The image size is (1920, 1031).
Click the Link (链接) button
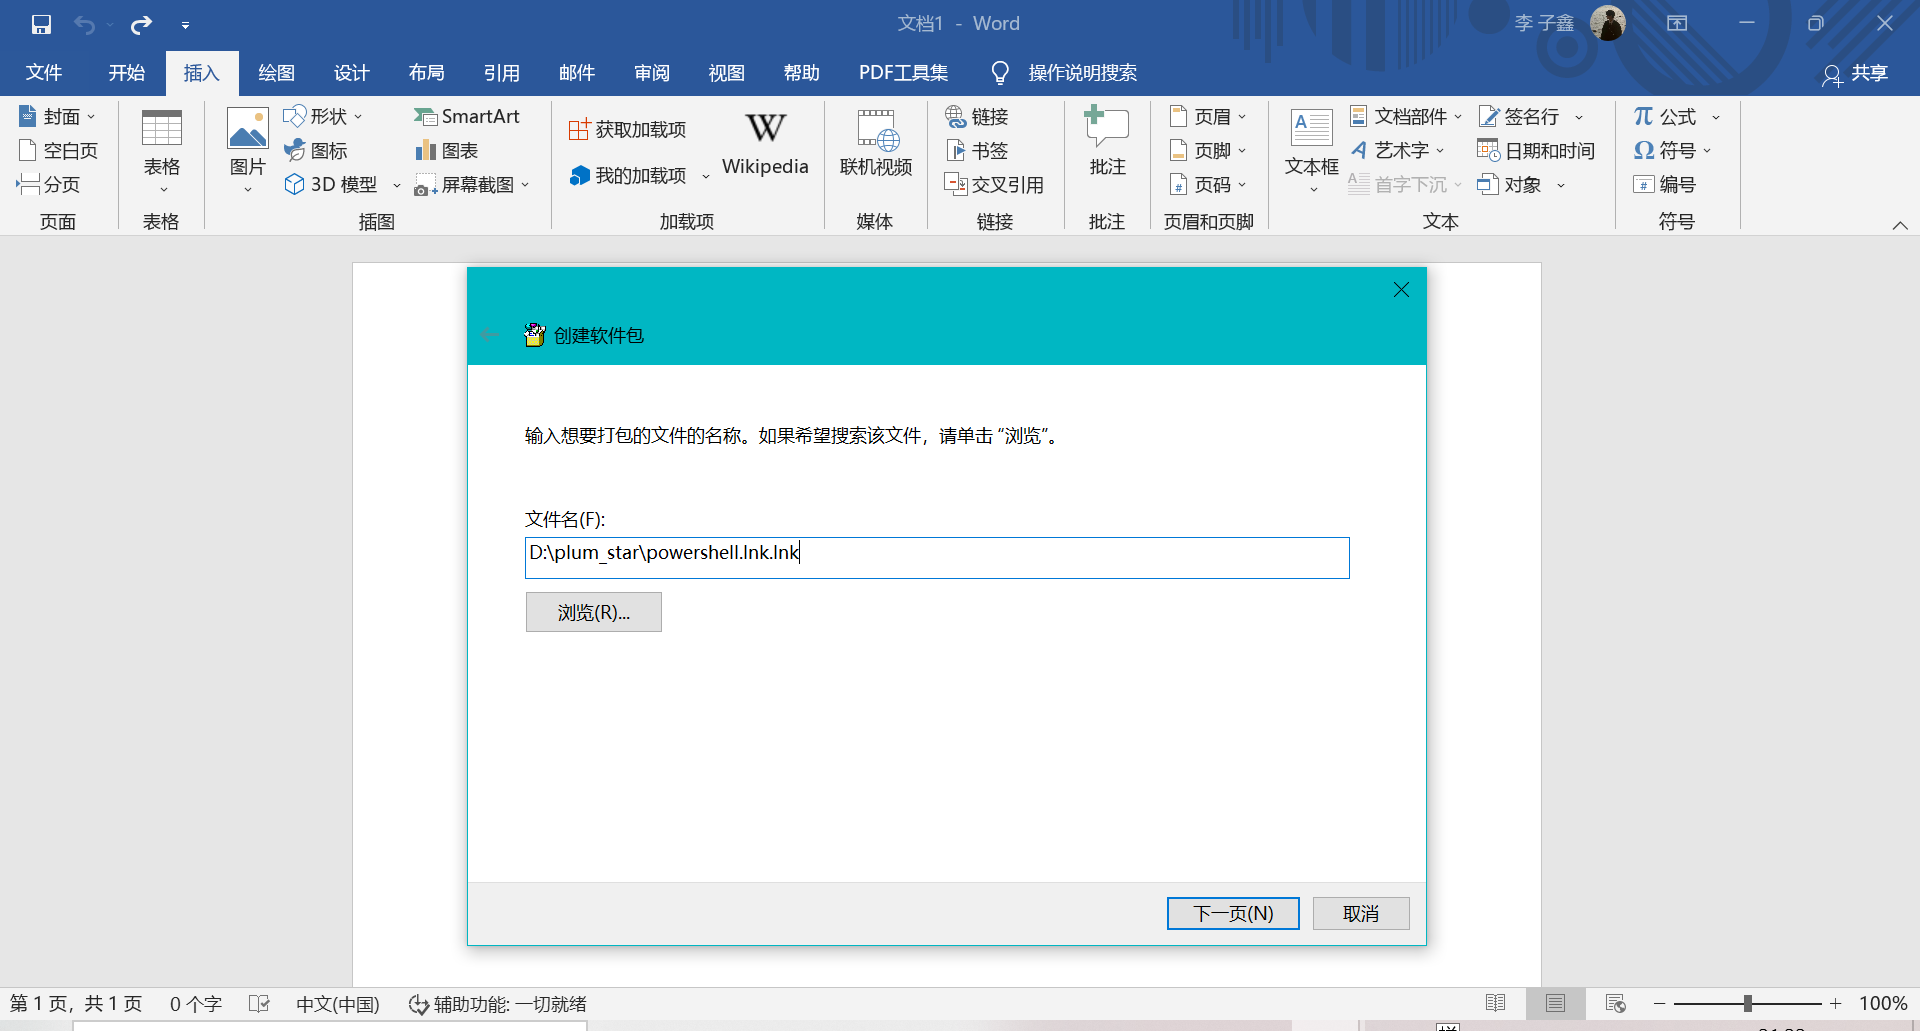coord(977,117)
